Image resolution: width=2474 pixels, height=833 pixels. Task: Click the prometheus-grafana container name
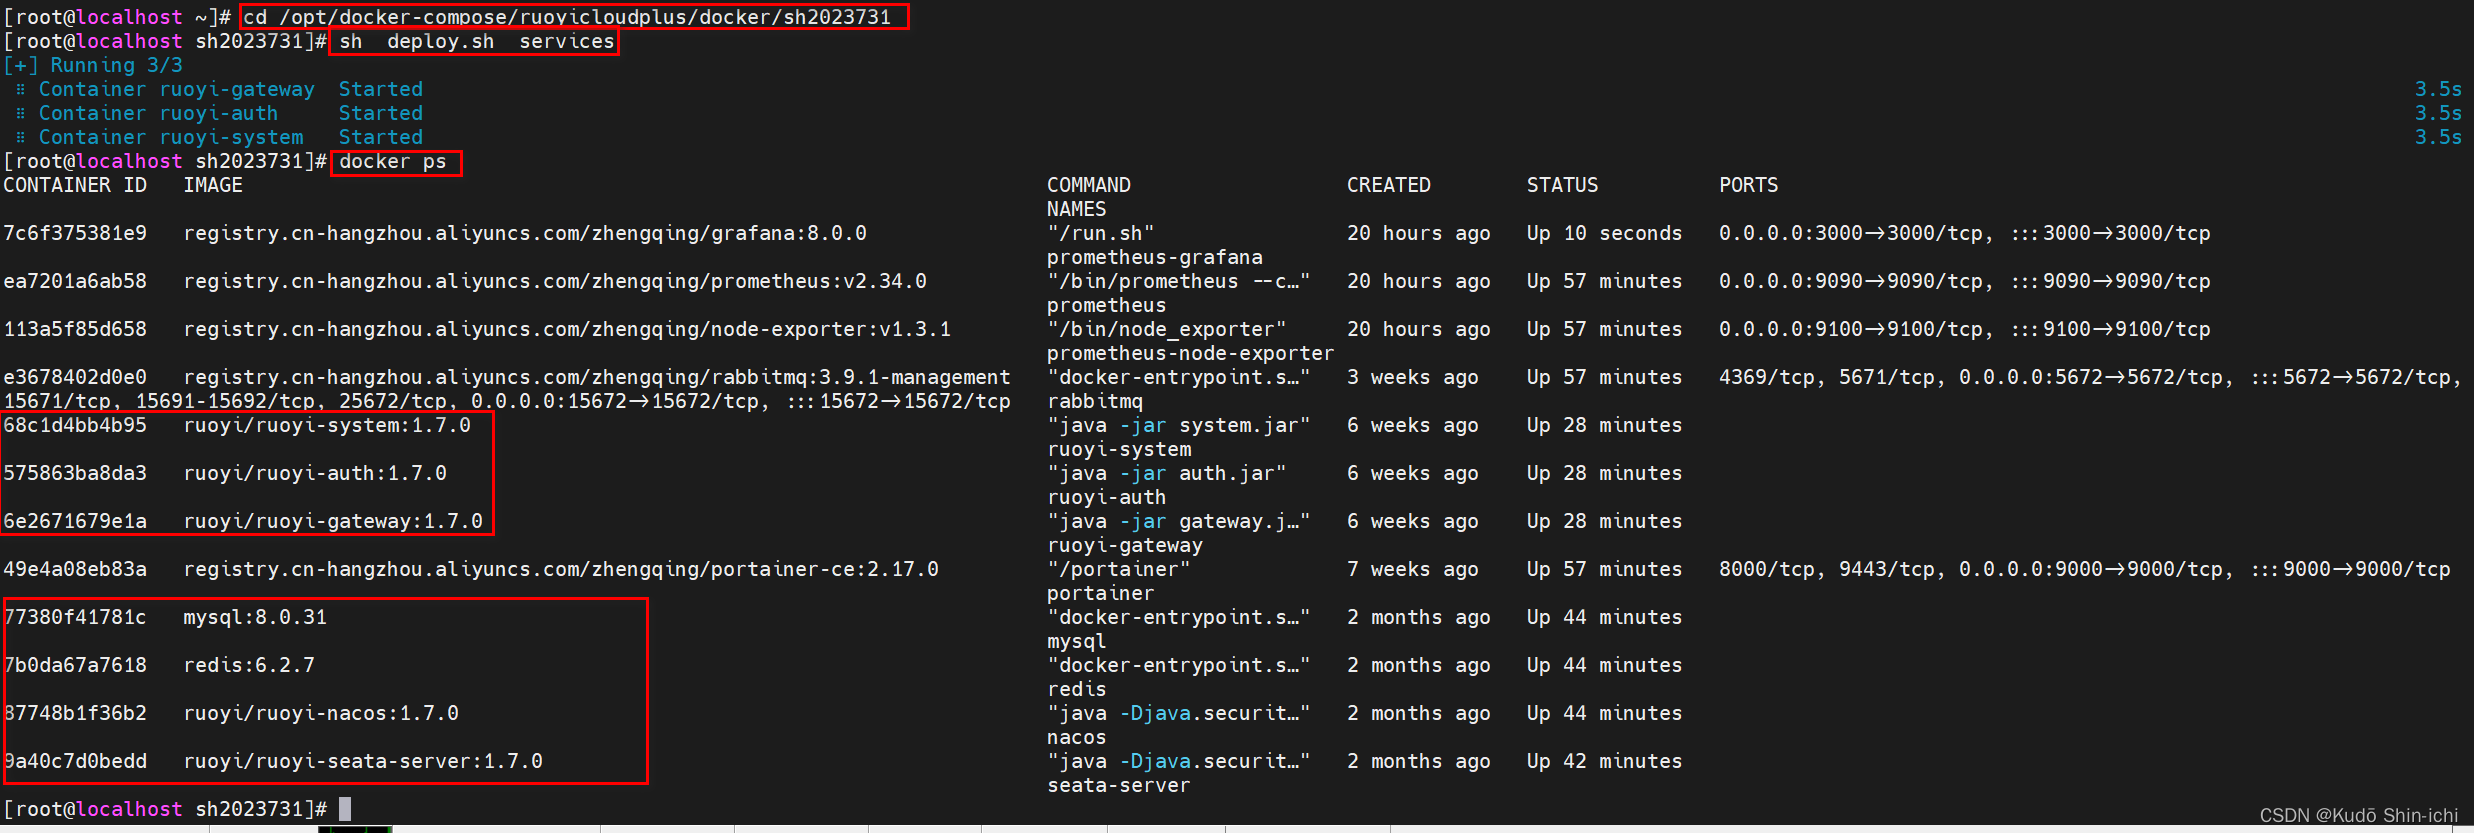tap(1155, 257)
